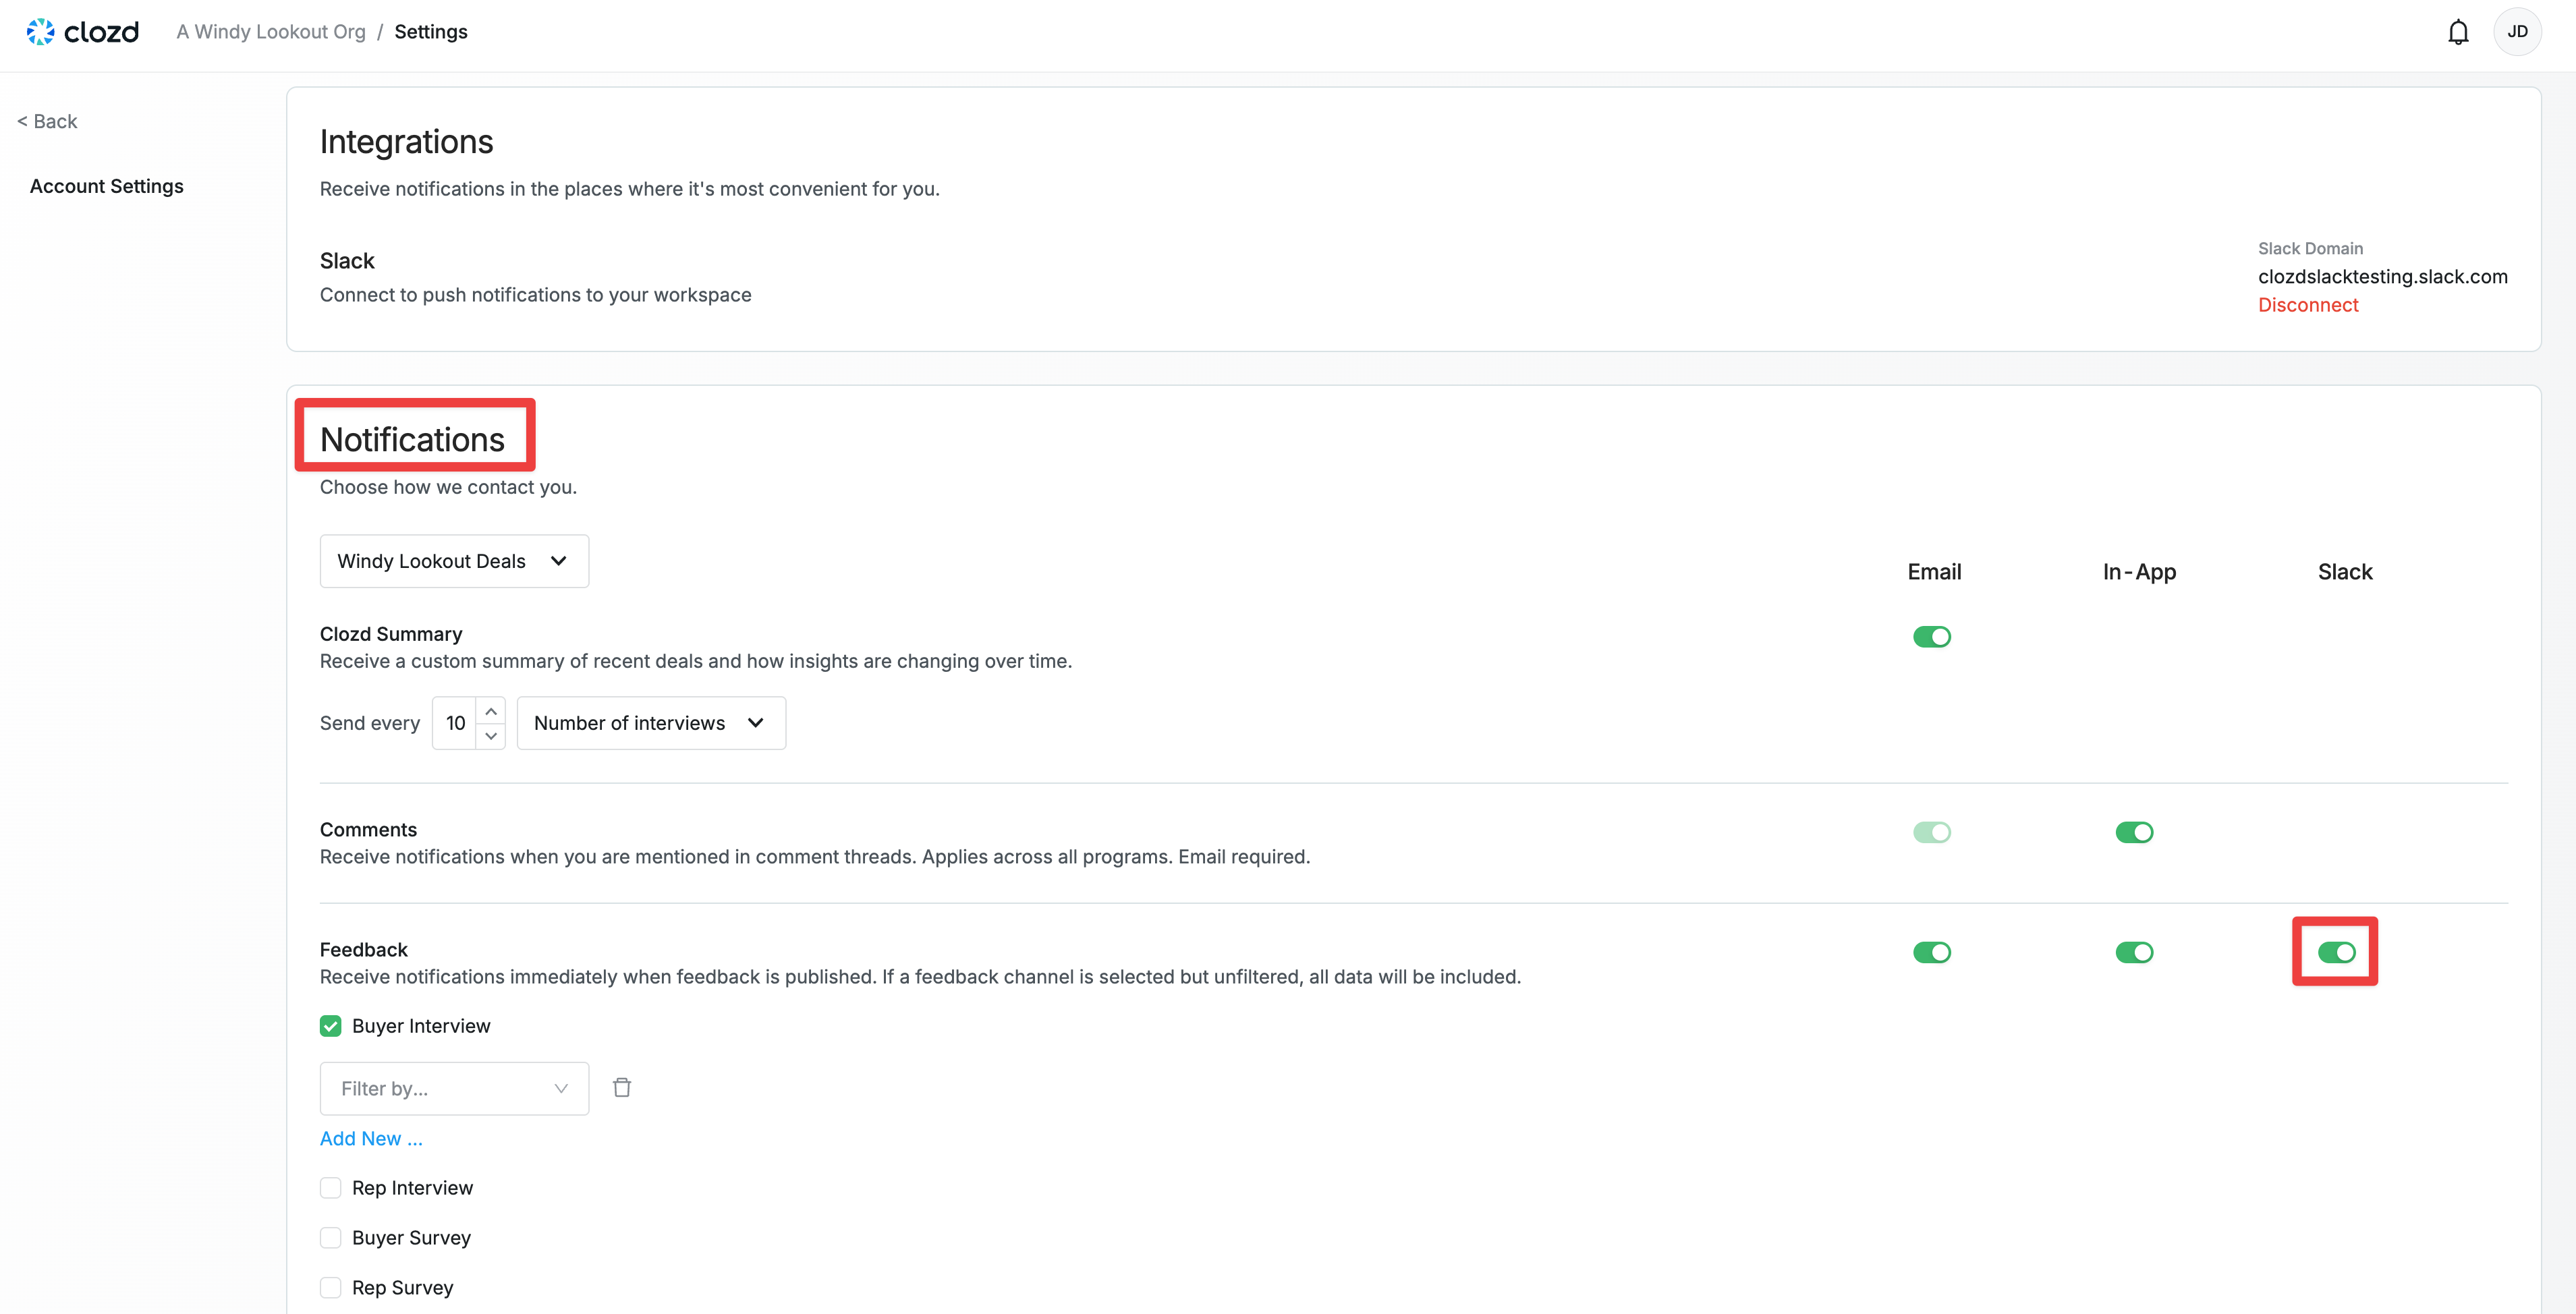Increment the Send every stepper up arrow

(490, 711)
